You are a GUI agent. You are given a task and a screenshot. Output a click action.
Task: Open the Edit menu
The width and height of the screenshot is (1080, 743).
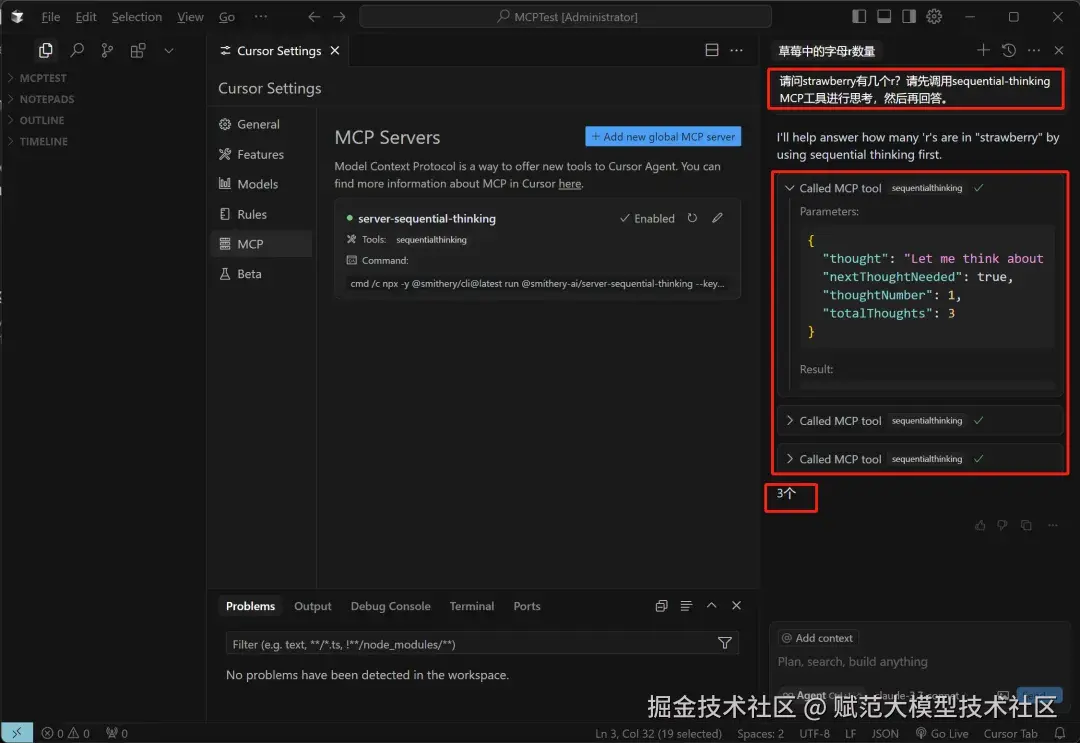pos(86,17)
